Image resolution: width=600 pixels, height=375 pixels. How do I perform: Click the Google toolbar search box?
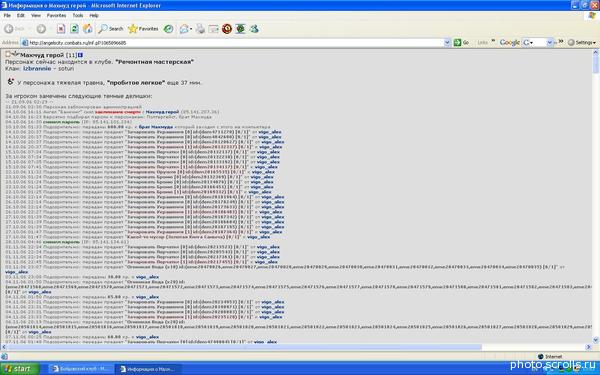click(539, 42)
